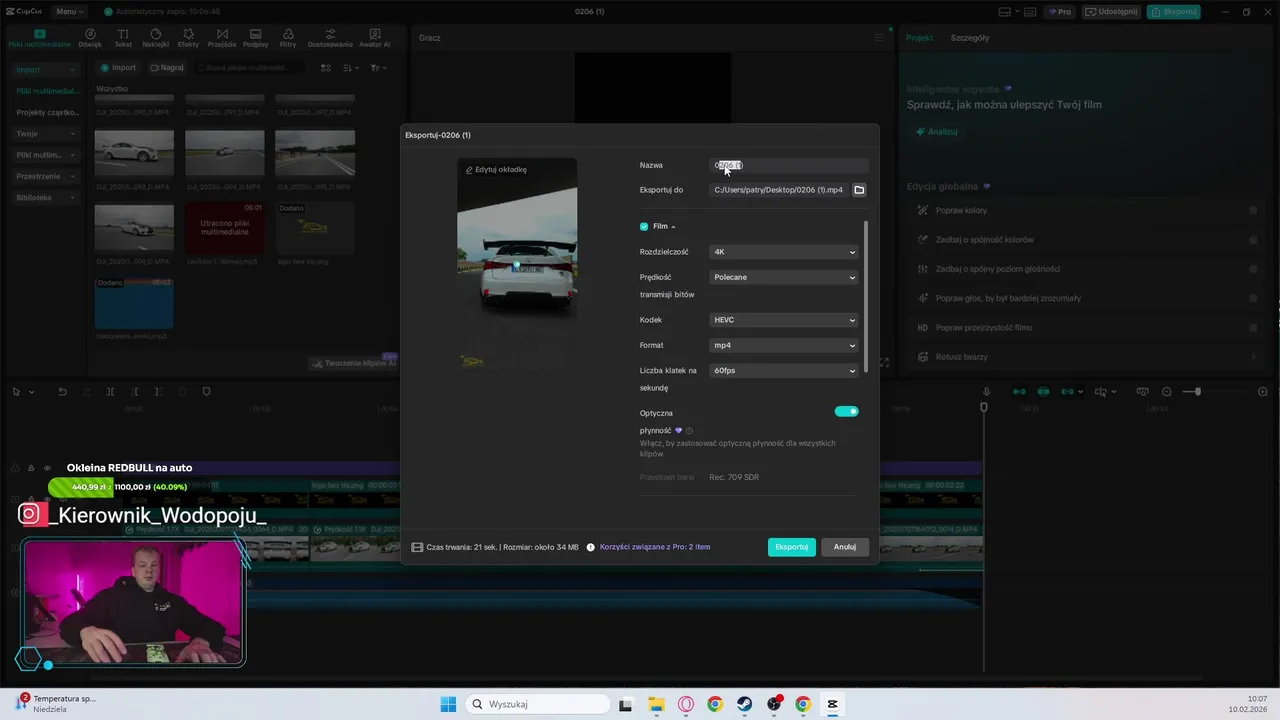
Task: Select Przestrzenie in the sidebar
Action: (45, 176)
